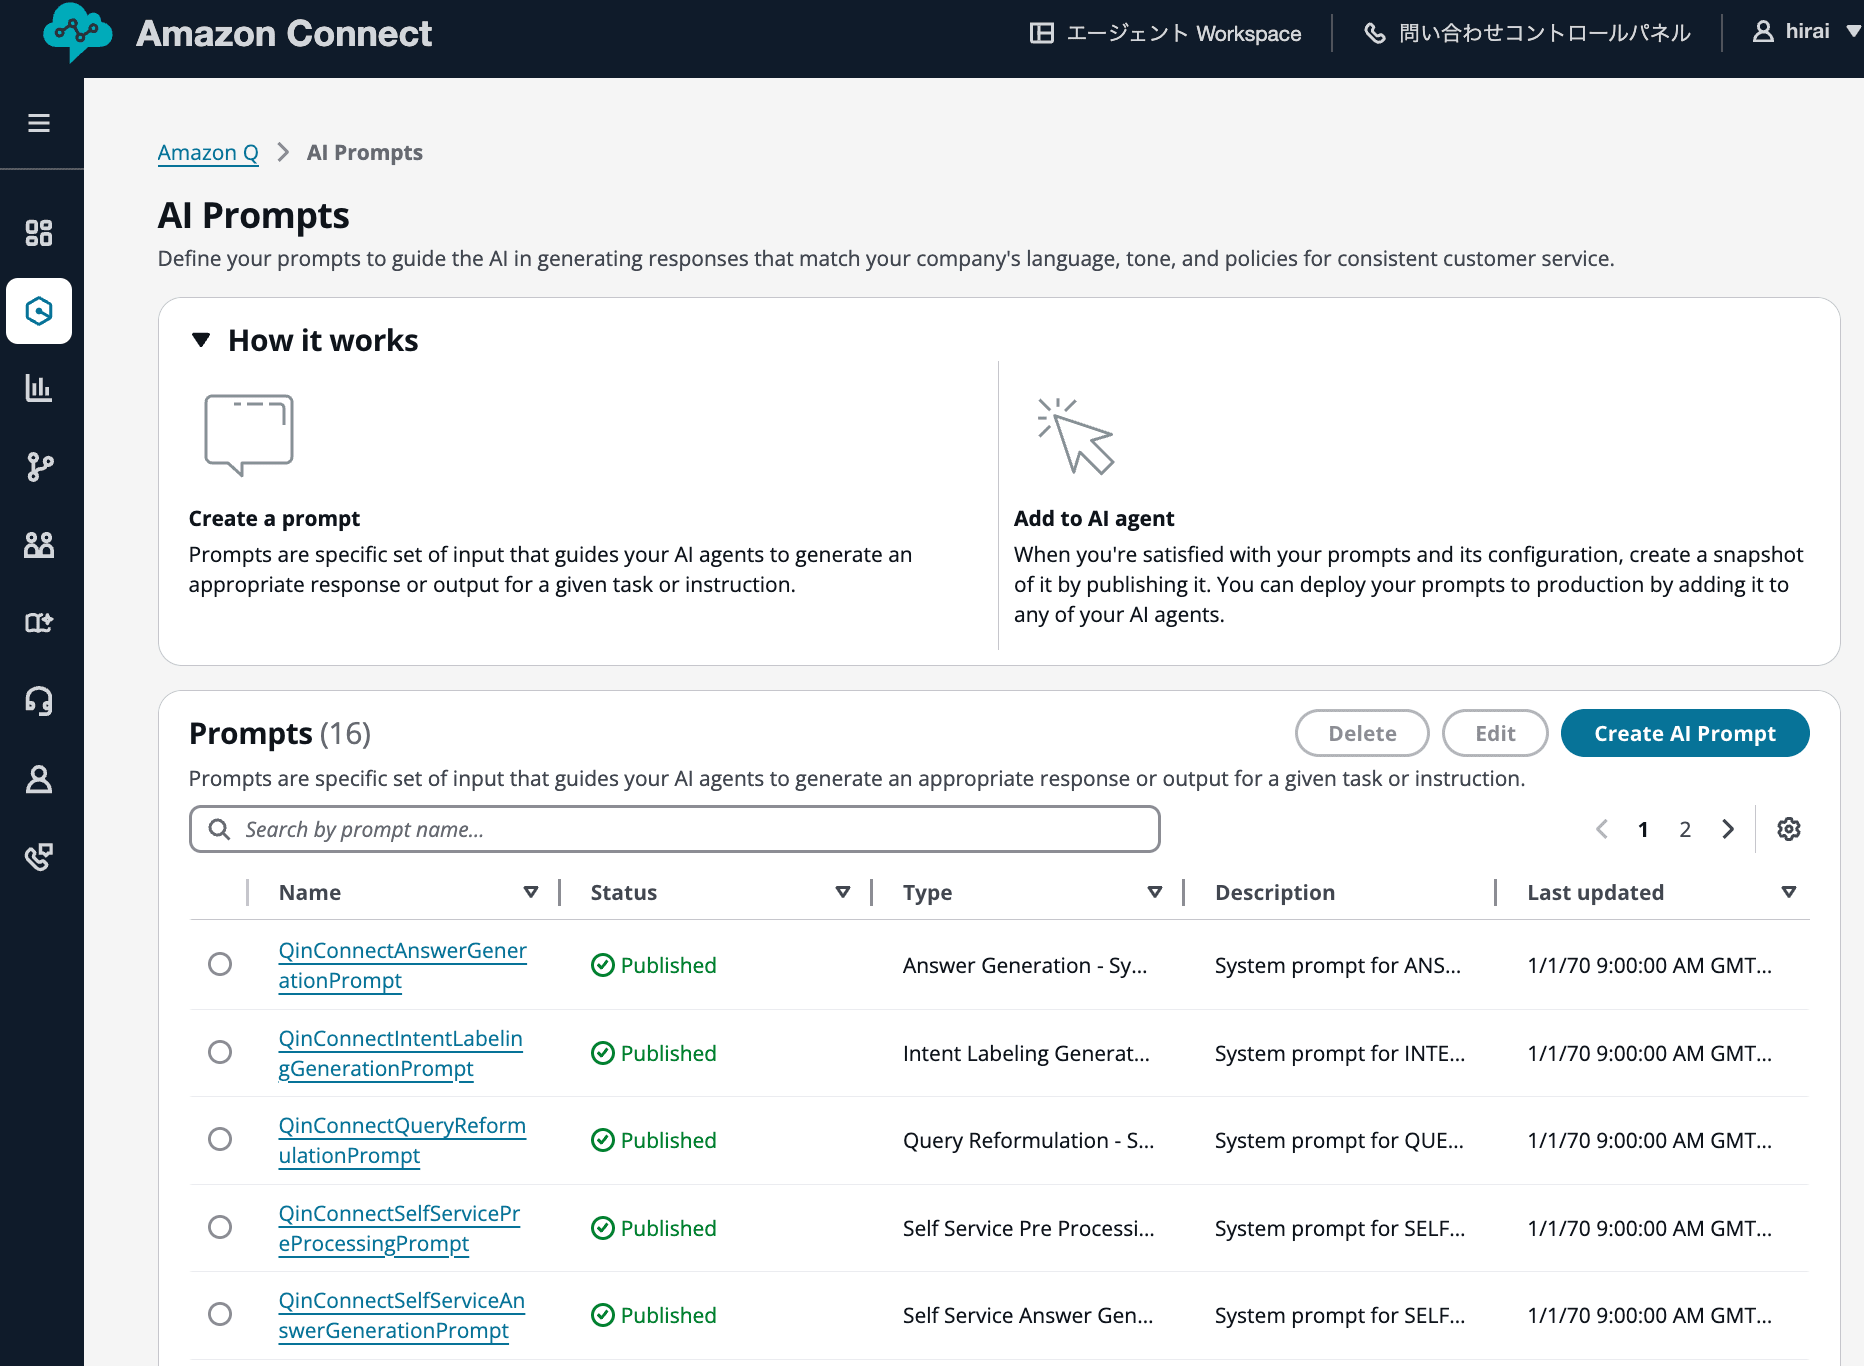The height and width of the screenshot is (1366, 1864).
Task: Sort by the Last updated column arrow
Action: point(1789,892)
